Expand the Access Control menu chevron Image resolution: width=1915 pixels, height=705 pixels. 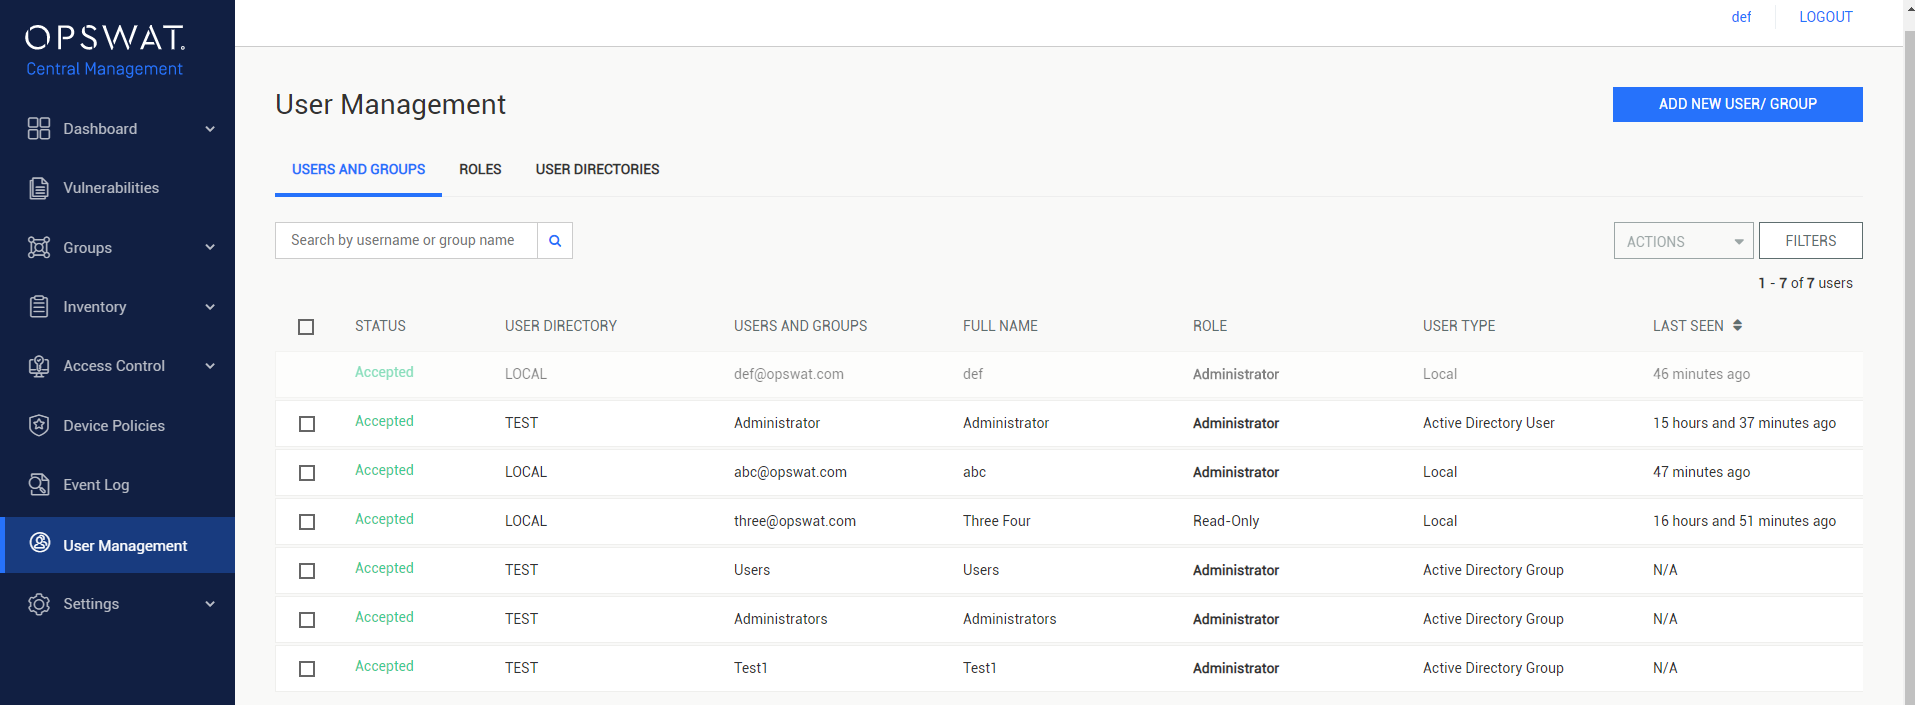(x=210, y=366)
